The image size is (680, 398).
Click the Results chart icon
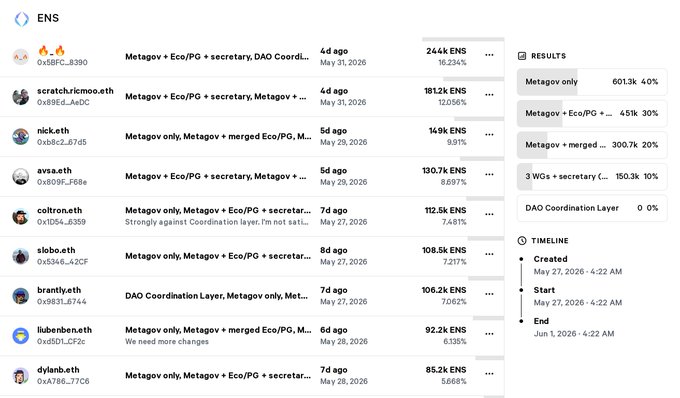[522, 56]
